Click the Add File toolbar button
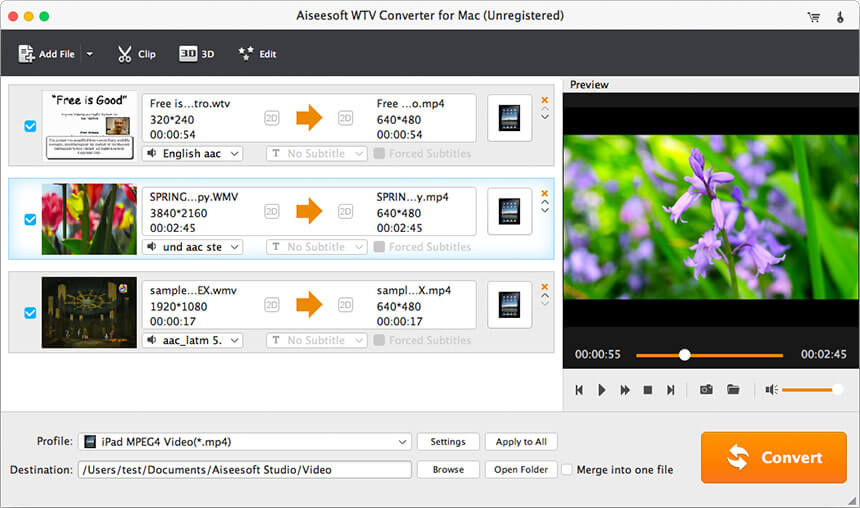 (47, 54)
